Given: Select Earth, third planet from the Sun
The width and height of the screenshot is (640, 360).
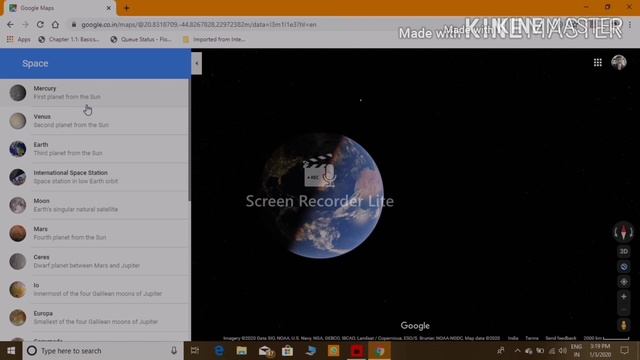Looking at the screenshot, I should [x=94, y=149].
